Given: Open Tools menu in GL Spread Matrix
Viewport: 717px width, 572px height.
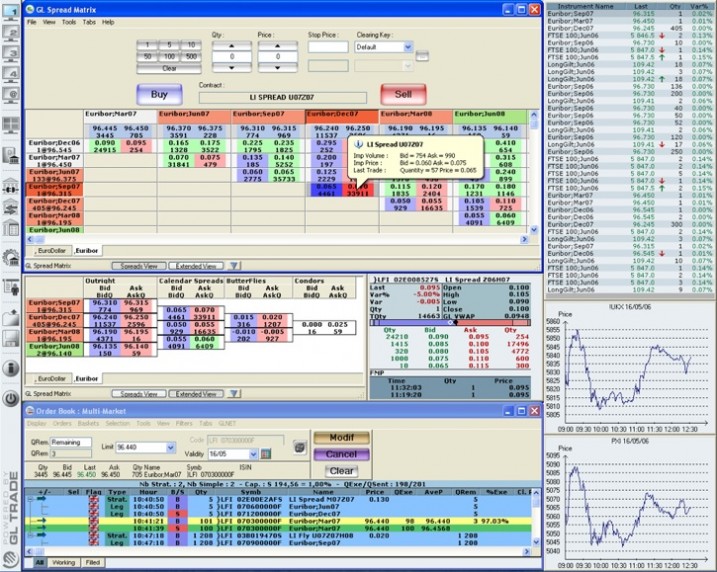Looking at the screenshot, I should click(69, 22).
